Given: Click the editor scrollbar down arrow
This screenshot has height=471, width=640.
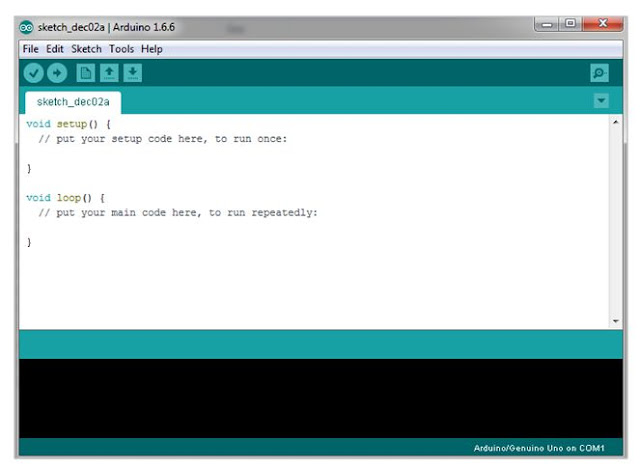Looking at the screenshot, I should point(616,321).
